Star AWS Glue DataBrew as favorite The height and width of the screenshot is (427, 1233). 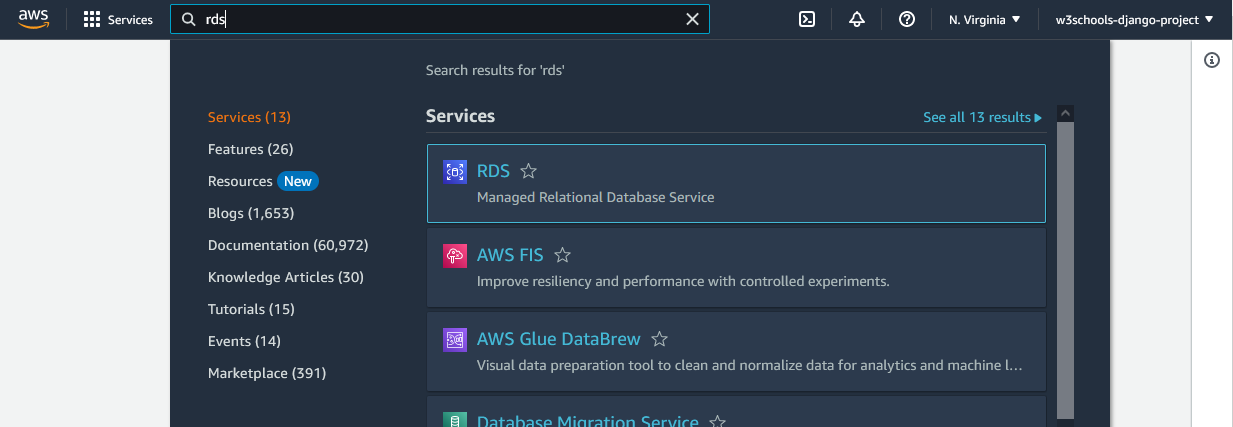point(660,340)
